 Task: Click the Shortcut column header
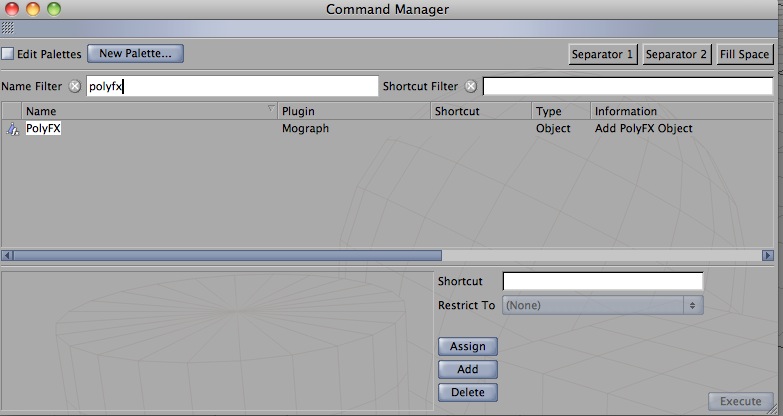[480, 111]
